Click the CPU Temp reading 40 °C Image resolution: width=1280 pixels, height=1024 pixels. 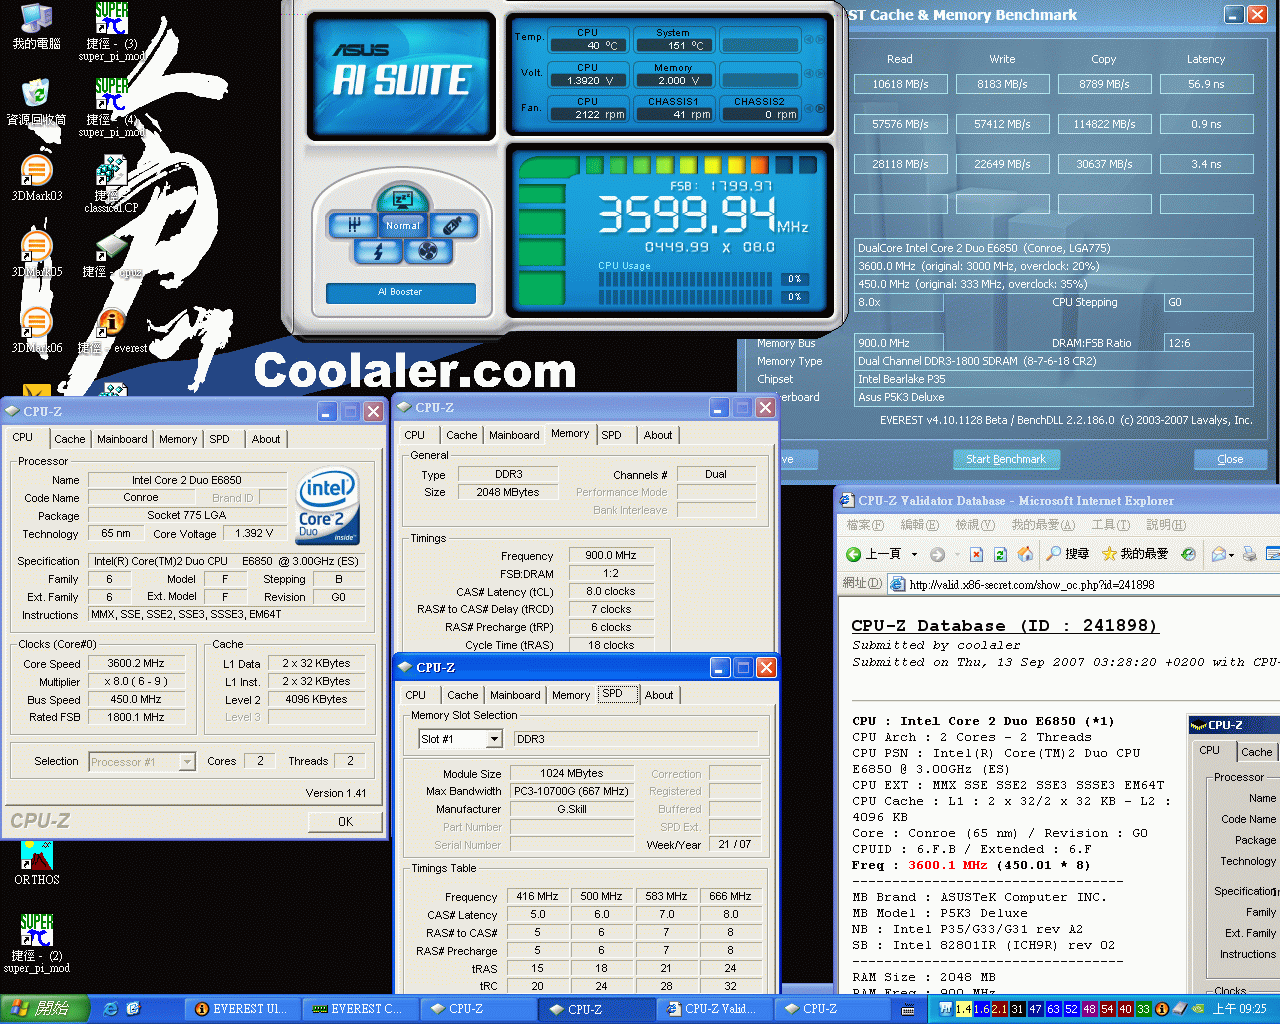pos(588,45)
